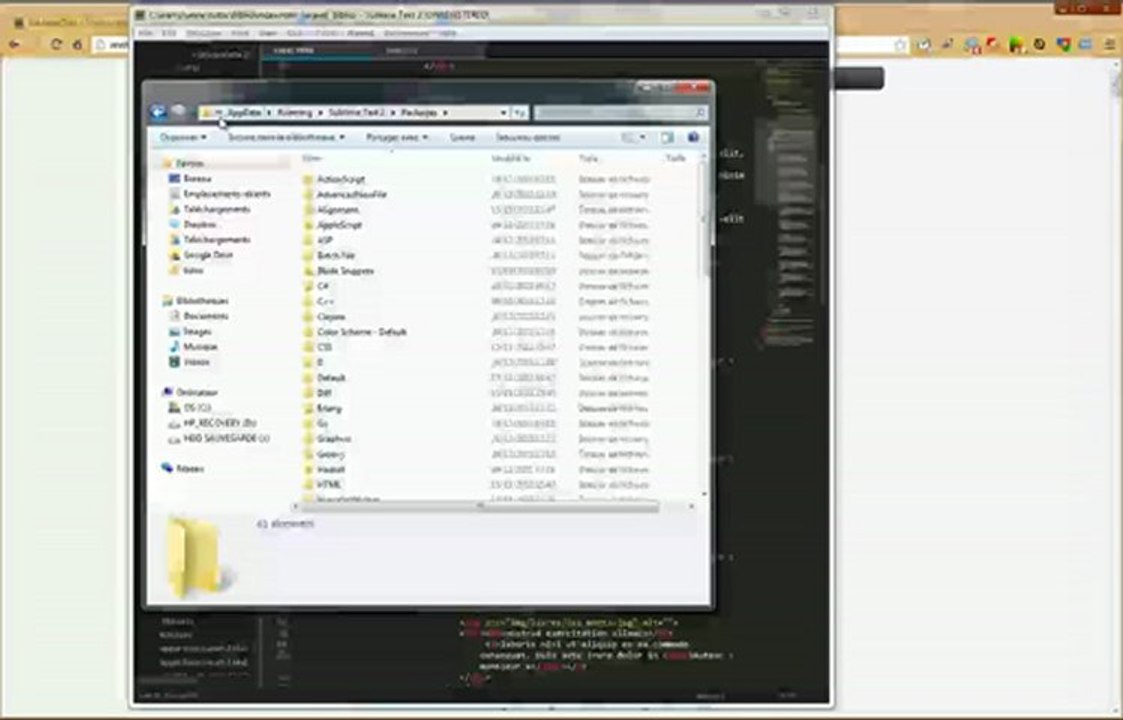Go to the AppData breadcrumb segment

(x=244, y=112)
